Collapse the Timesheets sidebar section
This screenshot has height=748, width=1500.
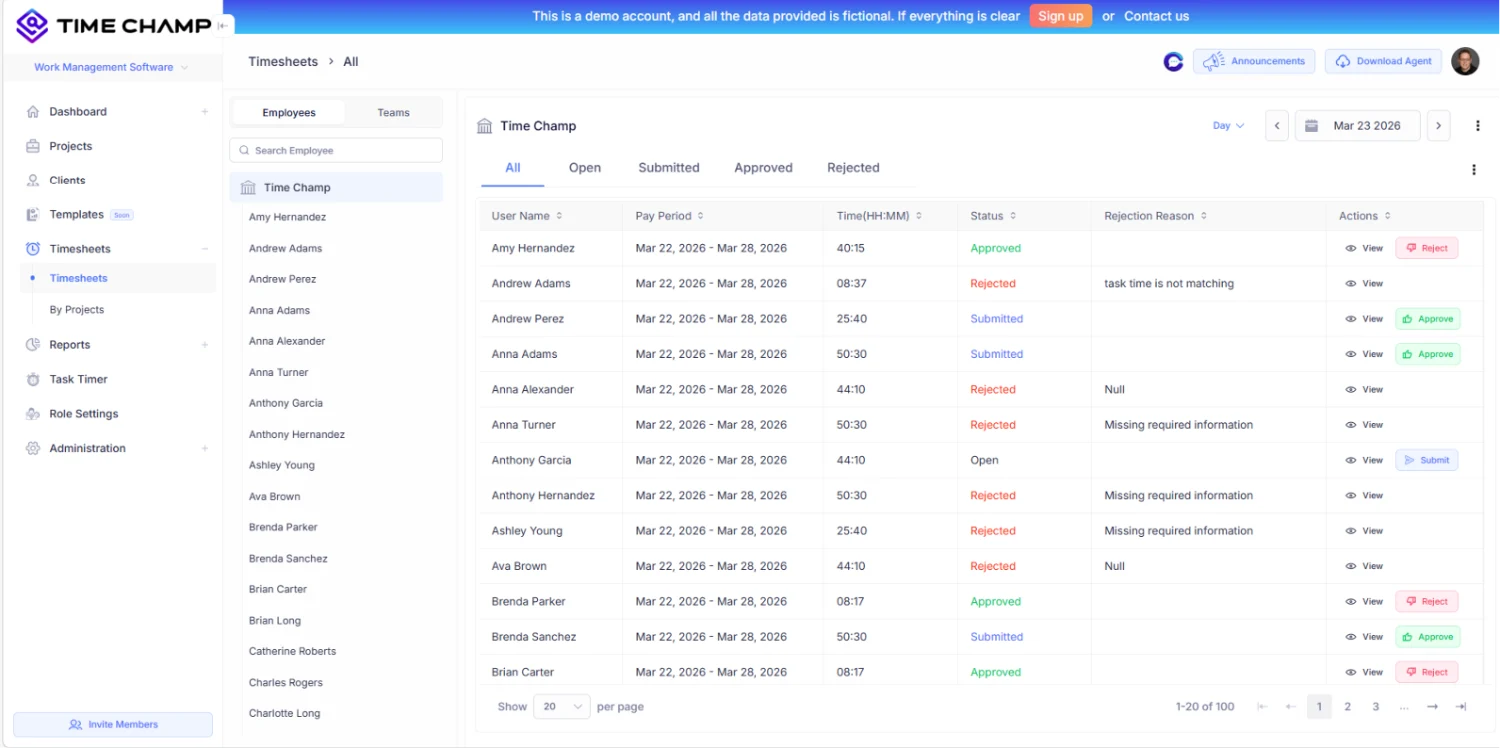pos(205,248)
